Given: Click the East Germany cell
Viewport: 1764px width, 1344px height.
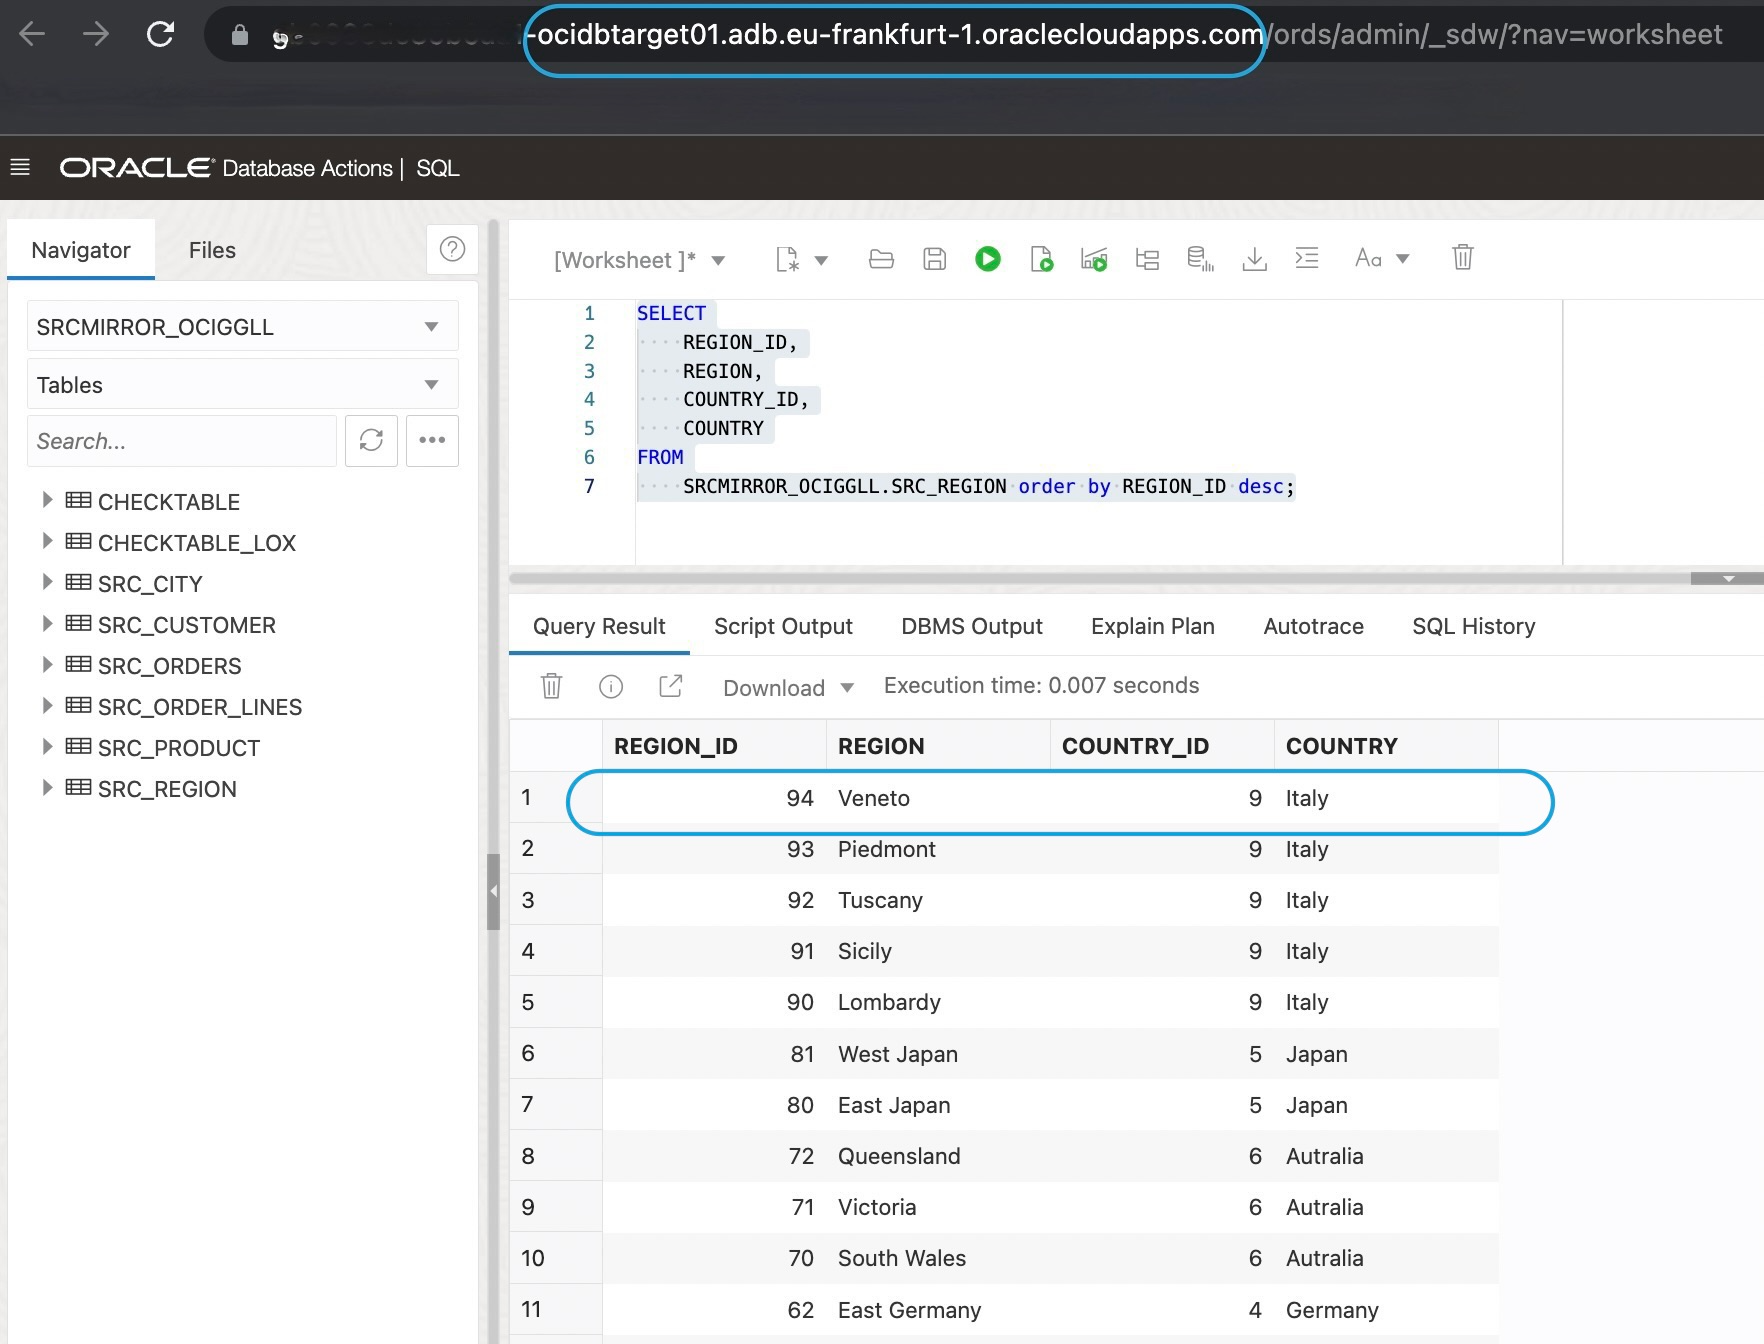Looking at the screenshot, I should pos(938,1310).
